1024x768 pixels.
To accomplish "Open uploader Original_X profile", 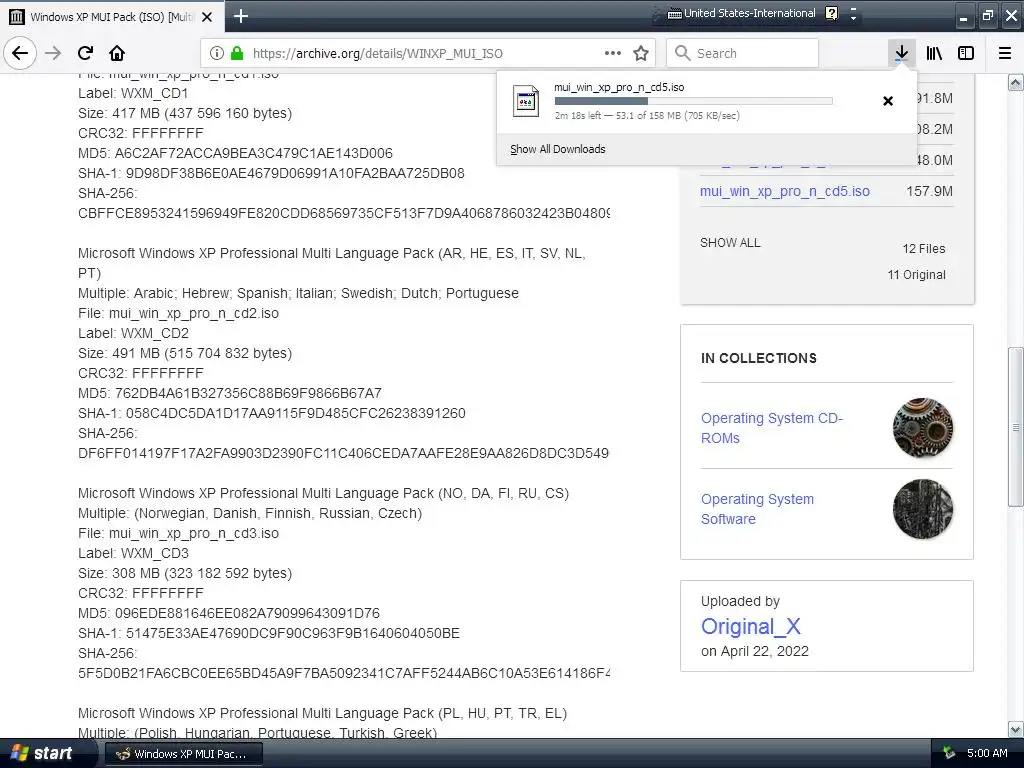I will (750, 626).
